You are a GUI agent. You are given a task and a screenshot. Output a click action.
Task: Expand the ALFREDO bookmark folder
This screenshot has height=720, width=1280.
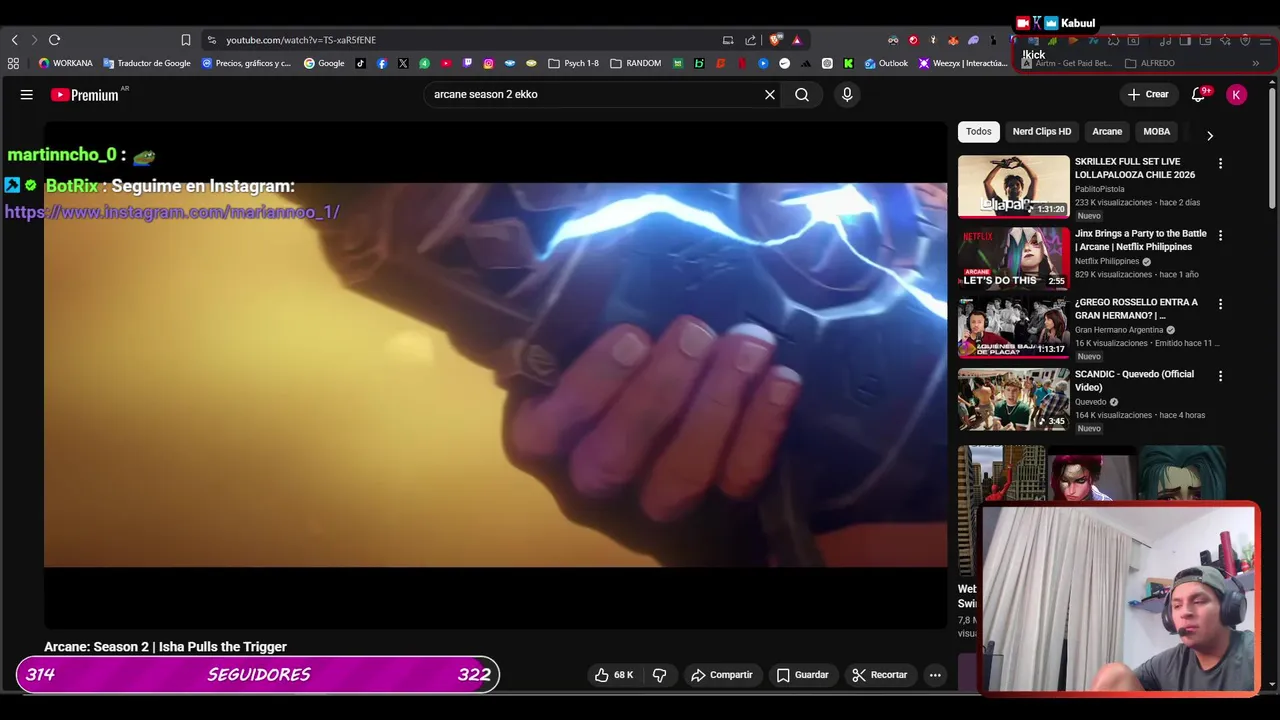[x=1150, y=63]
